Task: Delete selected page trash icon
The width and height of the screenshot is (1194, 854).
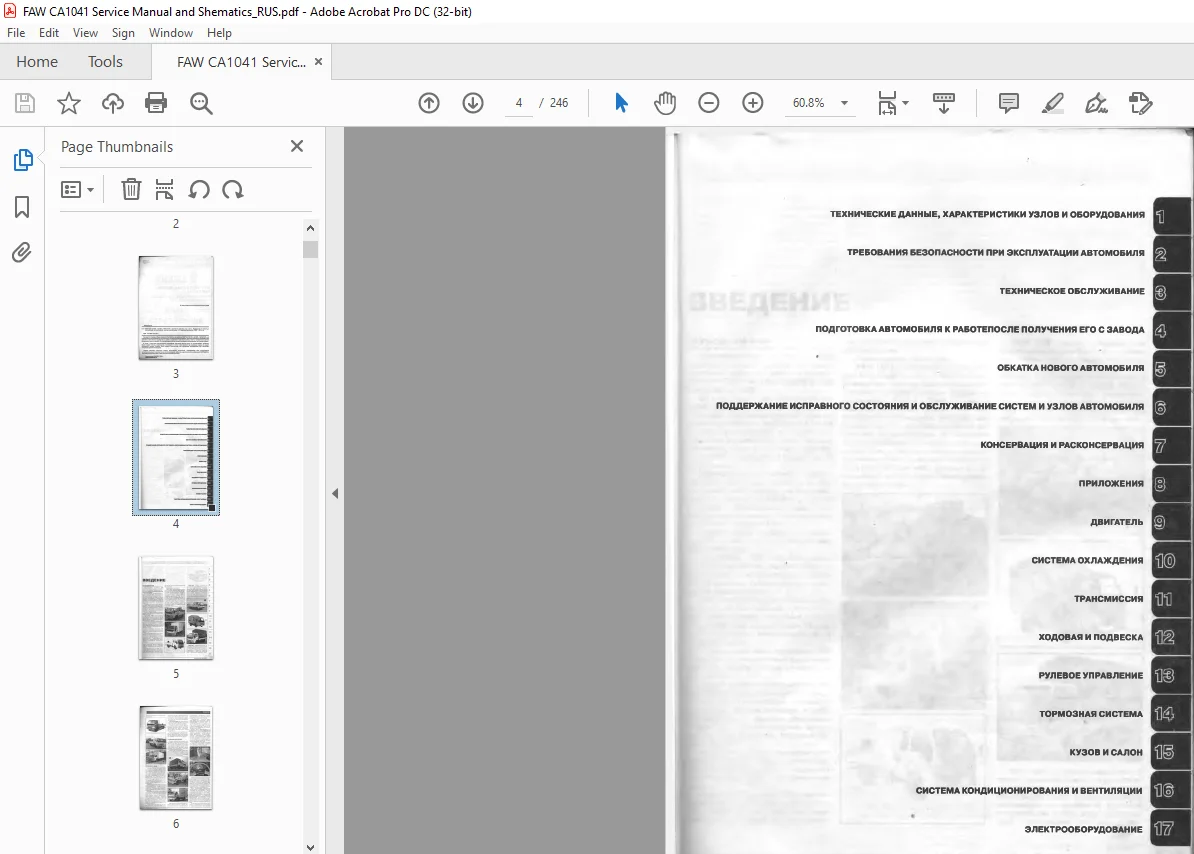Action: pos(131,189)
